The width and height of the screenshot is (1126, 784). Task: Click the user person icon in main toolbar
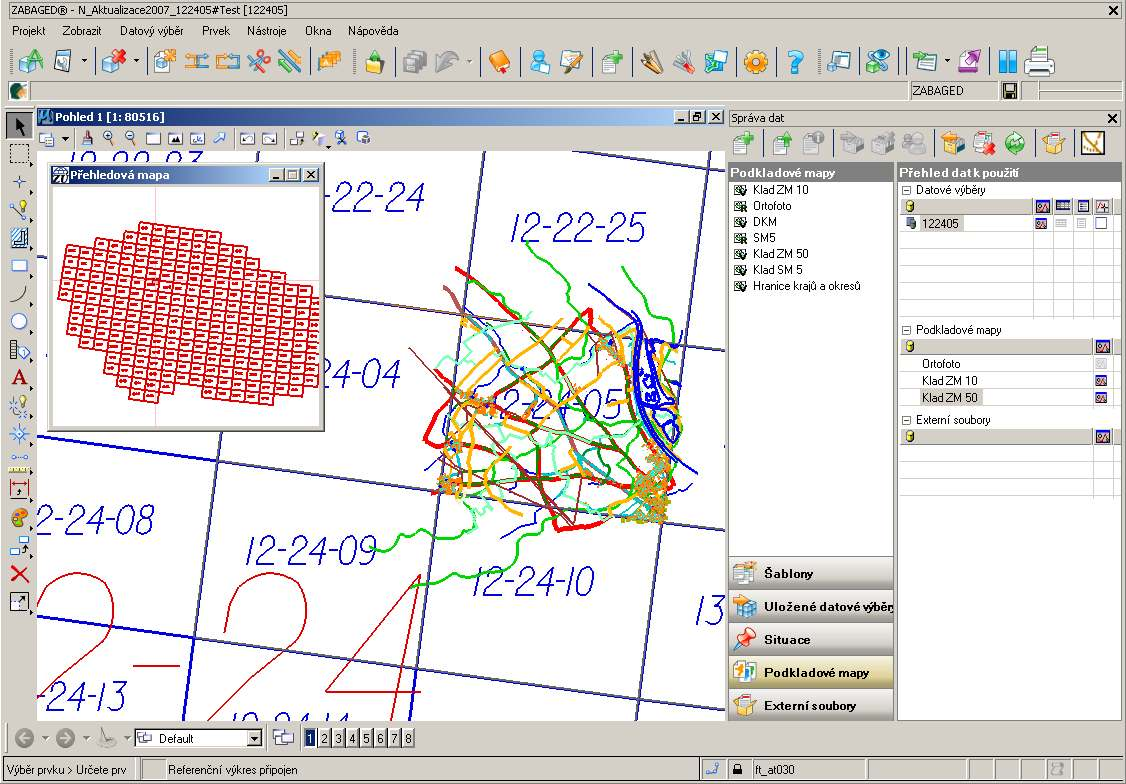[x=540, y=62]
